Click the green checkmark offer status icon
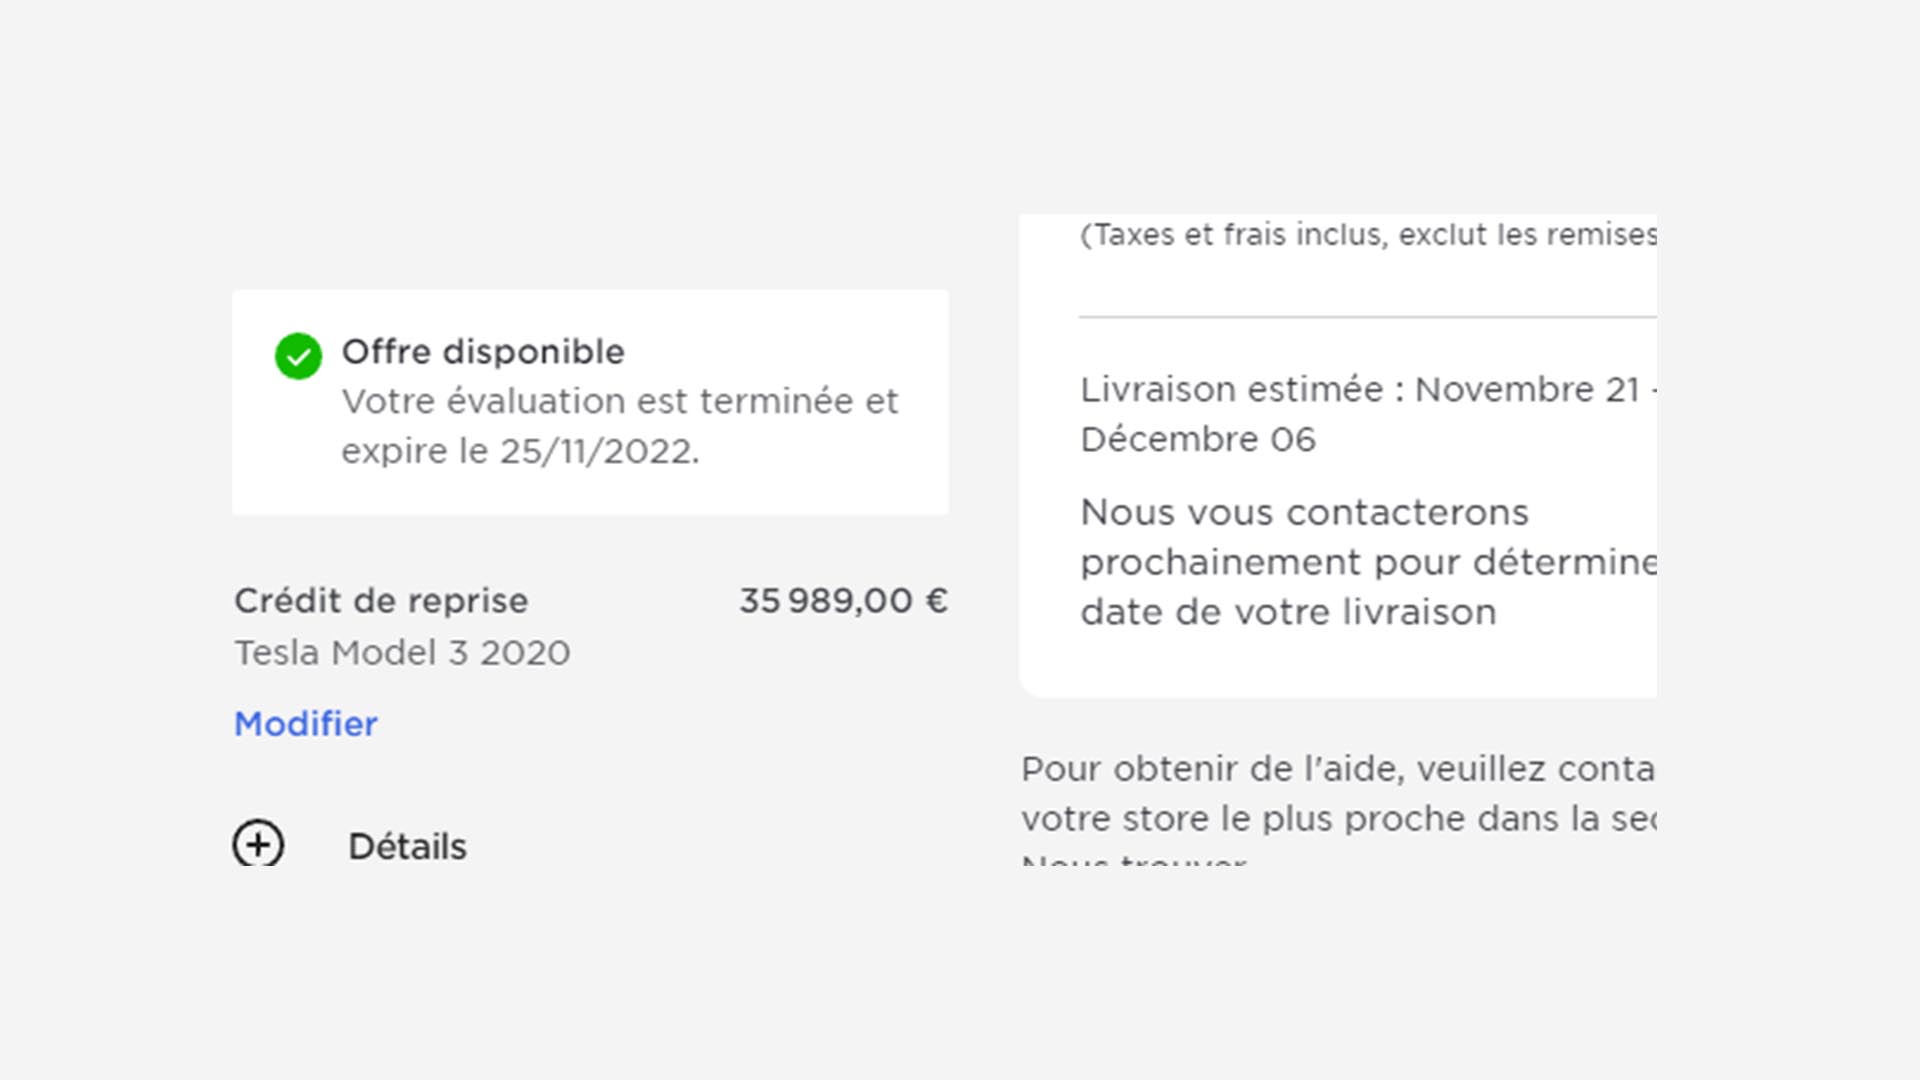 tap(298, 356)
